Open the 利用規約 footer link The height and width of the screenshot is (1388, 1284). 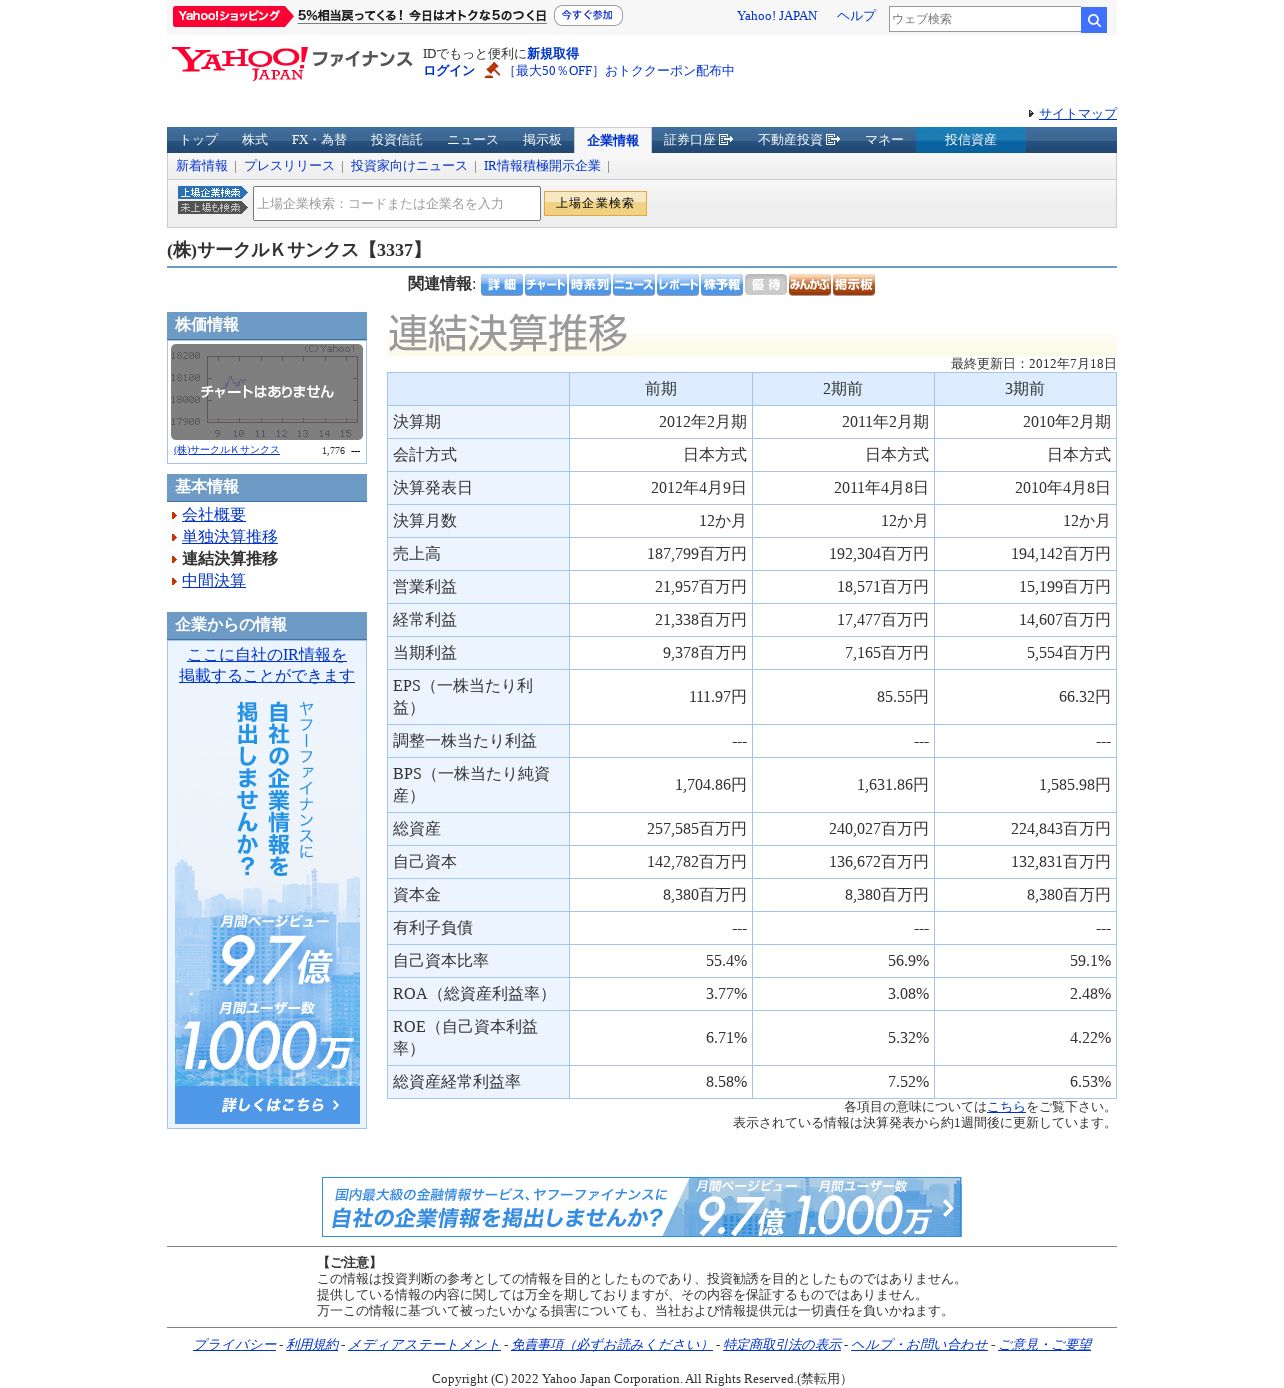tap(312, 1345)
